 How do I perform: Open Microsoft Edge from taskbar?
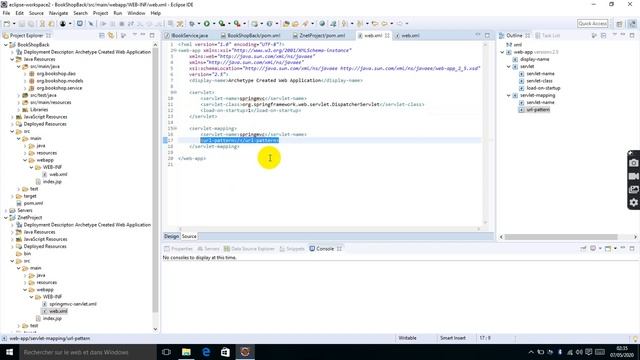(206, 352)
